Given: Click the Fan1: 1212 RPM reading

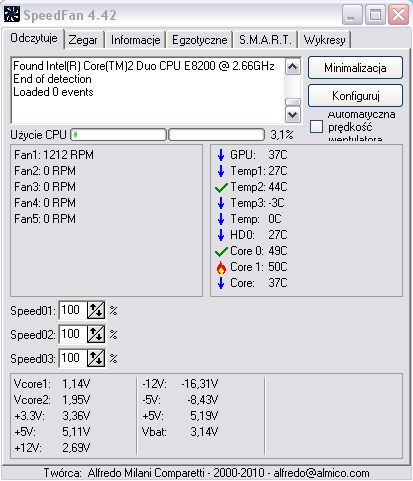Looking at the screenshot, I should pos(54,155).
